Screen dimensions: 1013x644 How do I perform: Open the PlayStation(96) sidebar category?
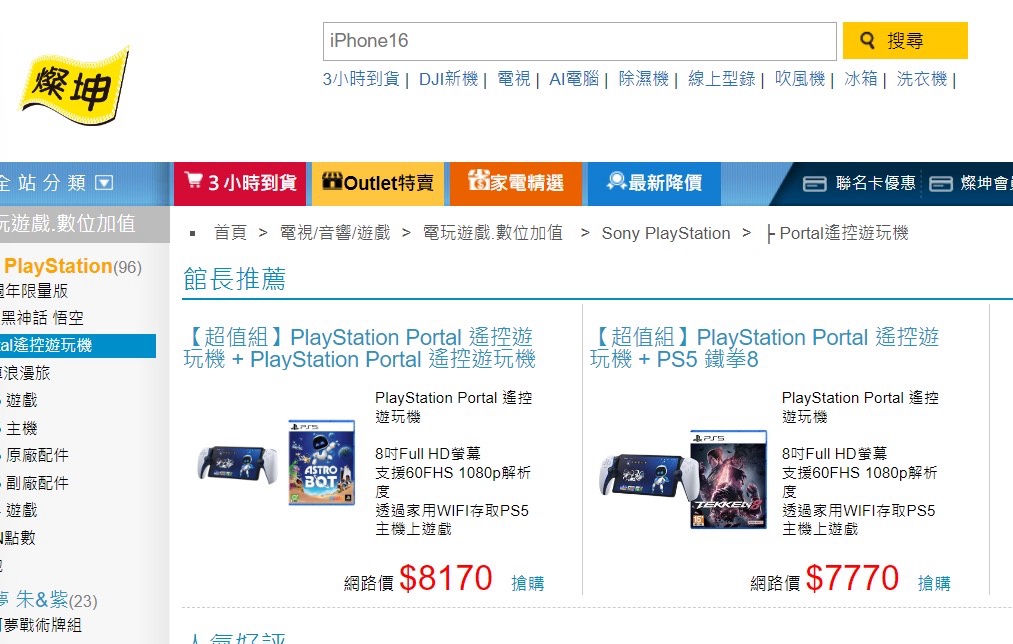coord(72,266)
